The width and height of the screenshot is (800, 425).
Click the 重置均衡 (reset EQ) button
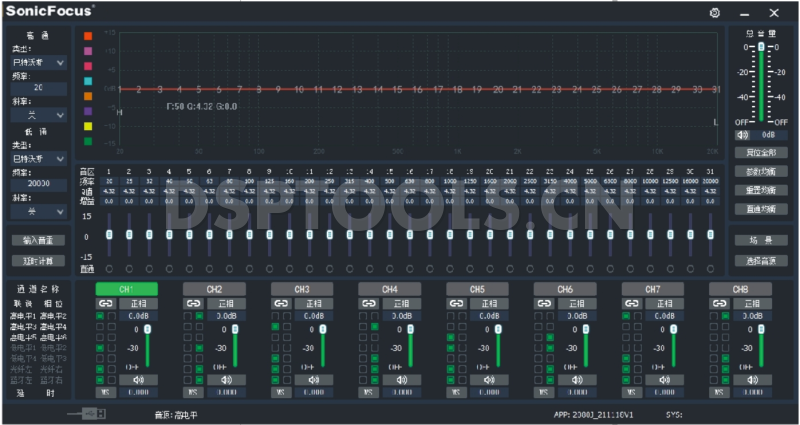point(761,190)
